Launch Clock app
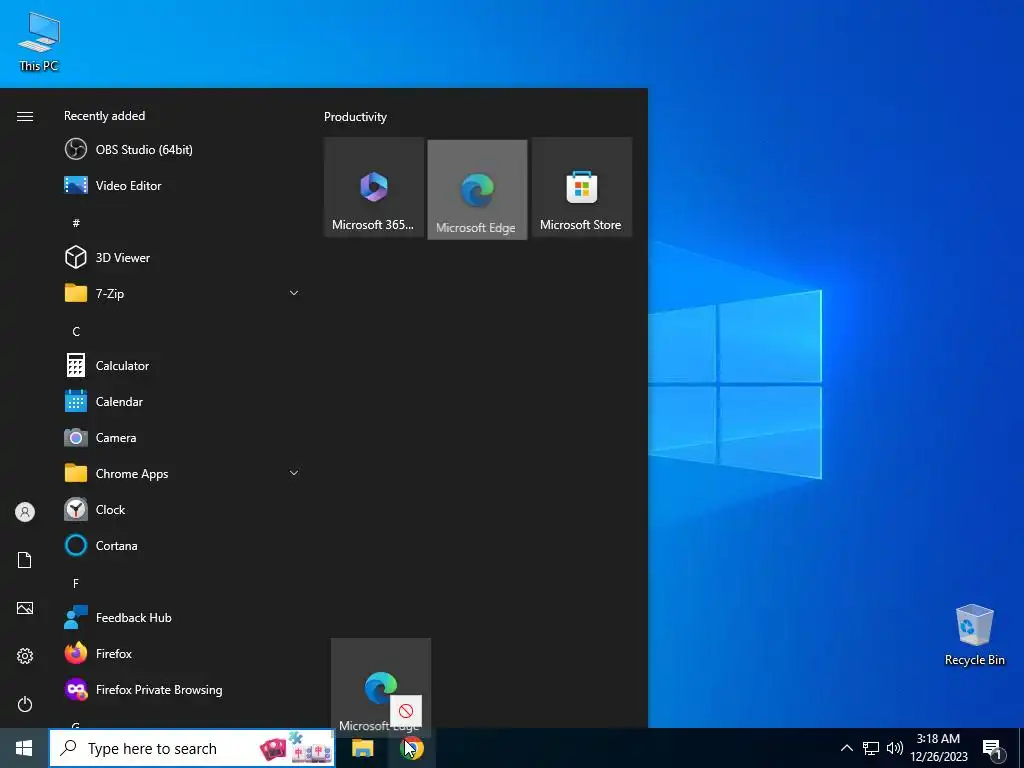Viewport: 1024px width, 768px height. point(181,509)
